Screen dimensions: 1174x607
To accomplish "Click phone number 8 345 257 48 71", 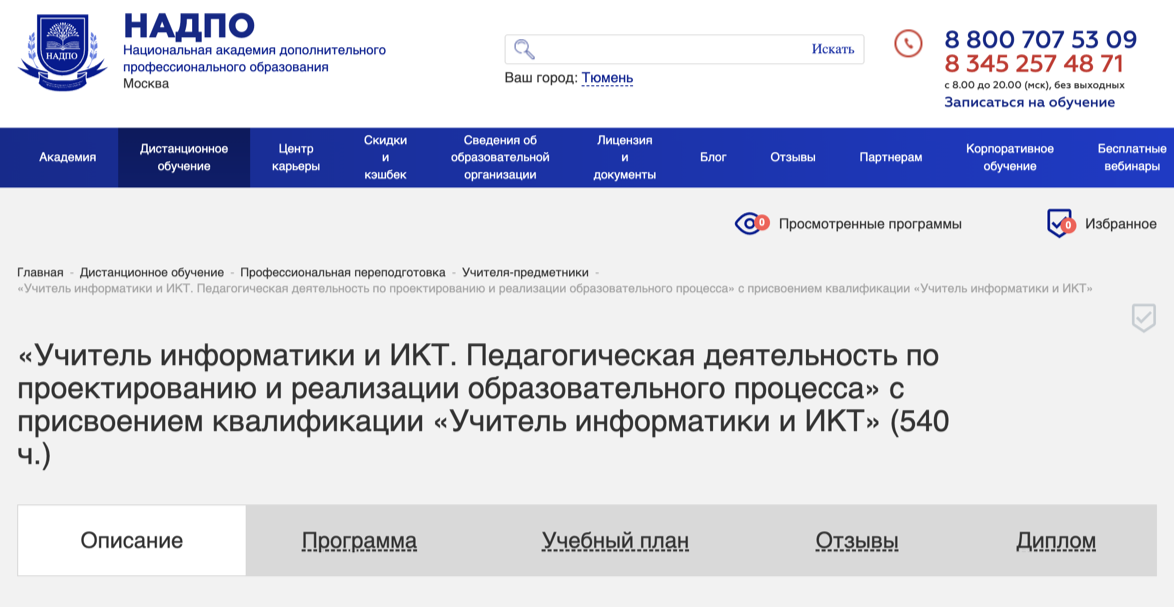I will (1033, 63).
